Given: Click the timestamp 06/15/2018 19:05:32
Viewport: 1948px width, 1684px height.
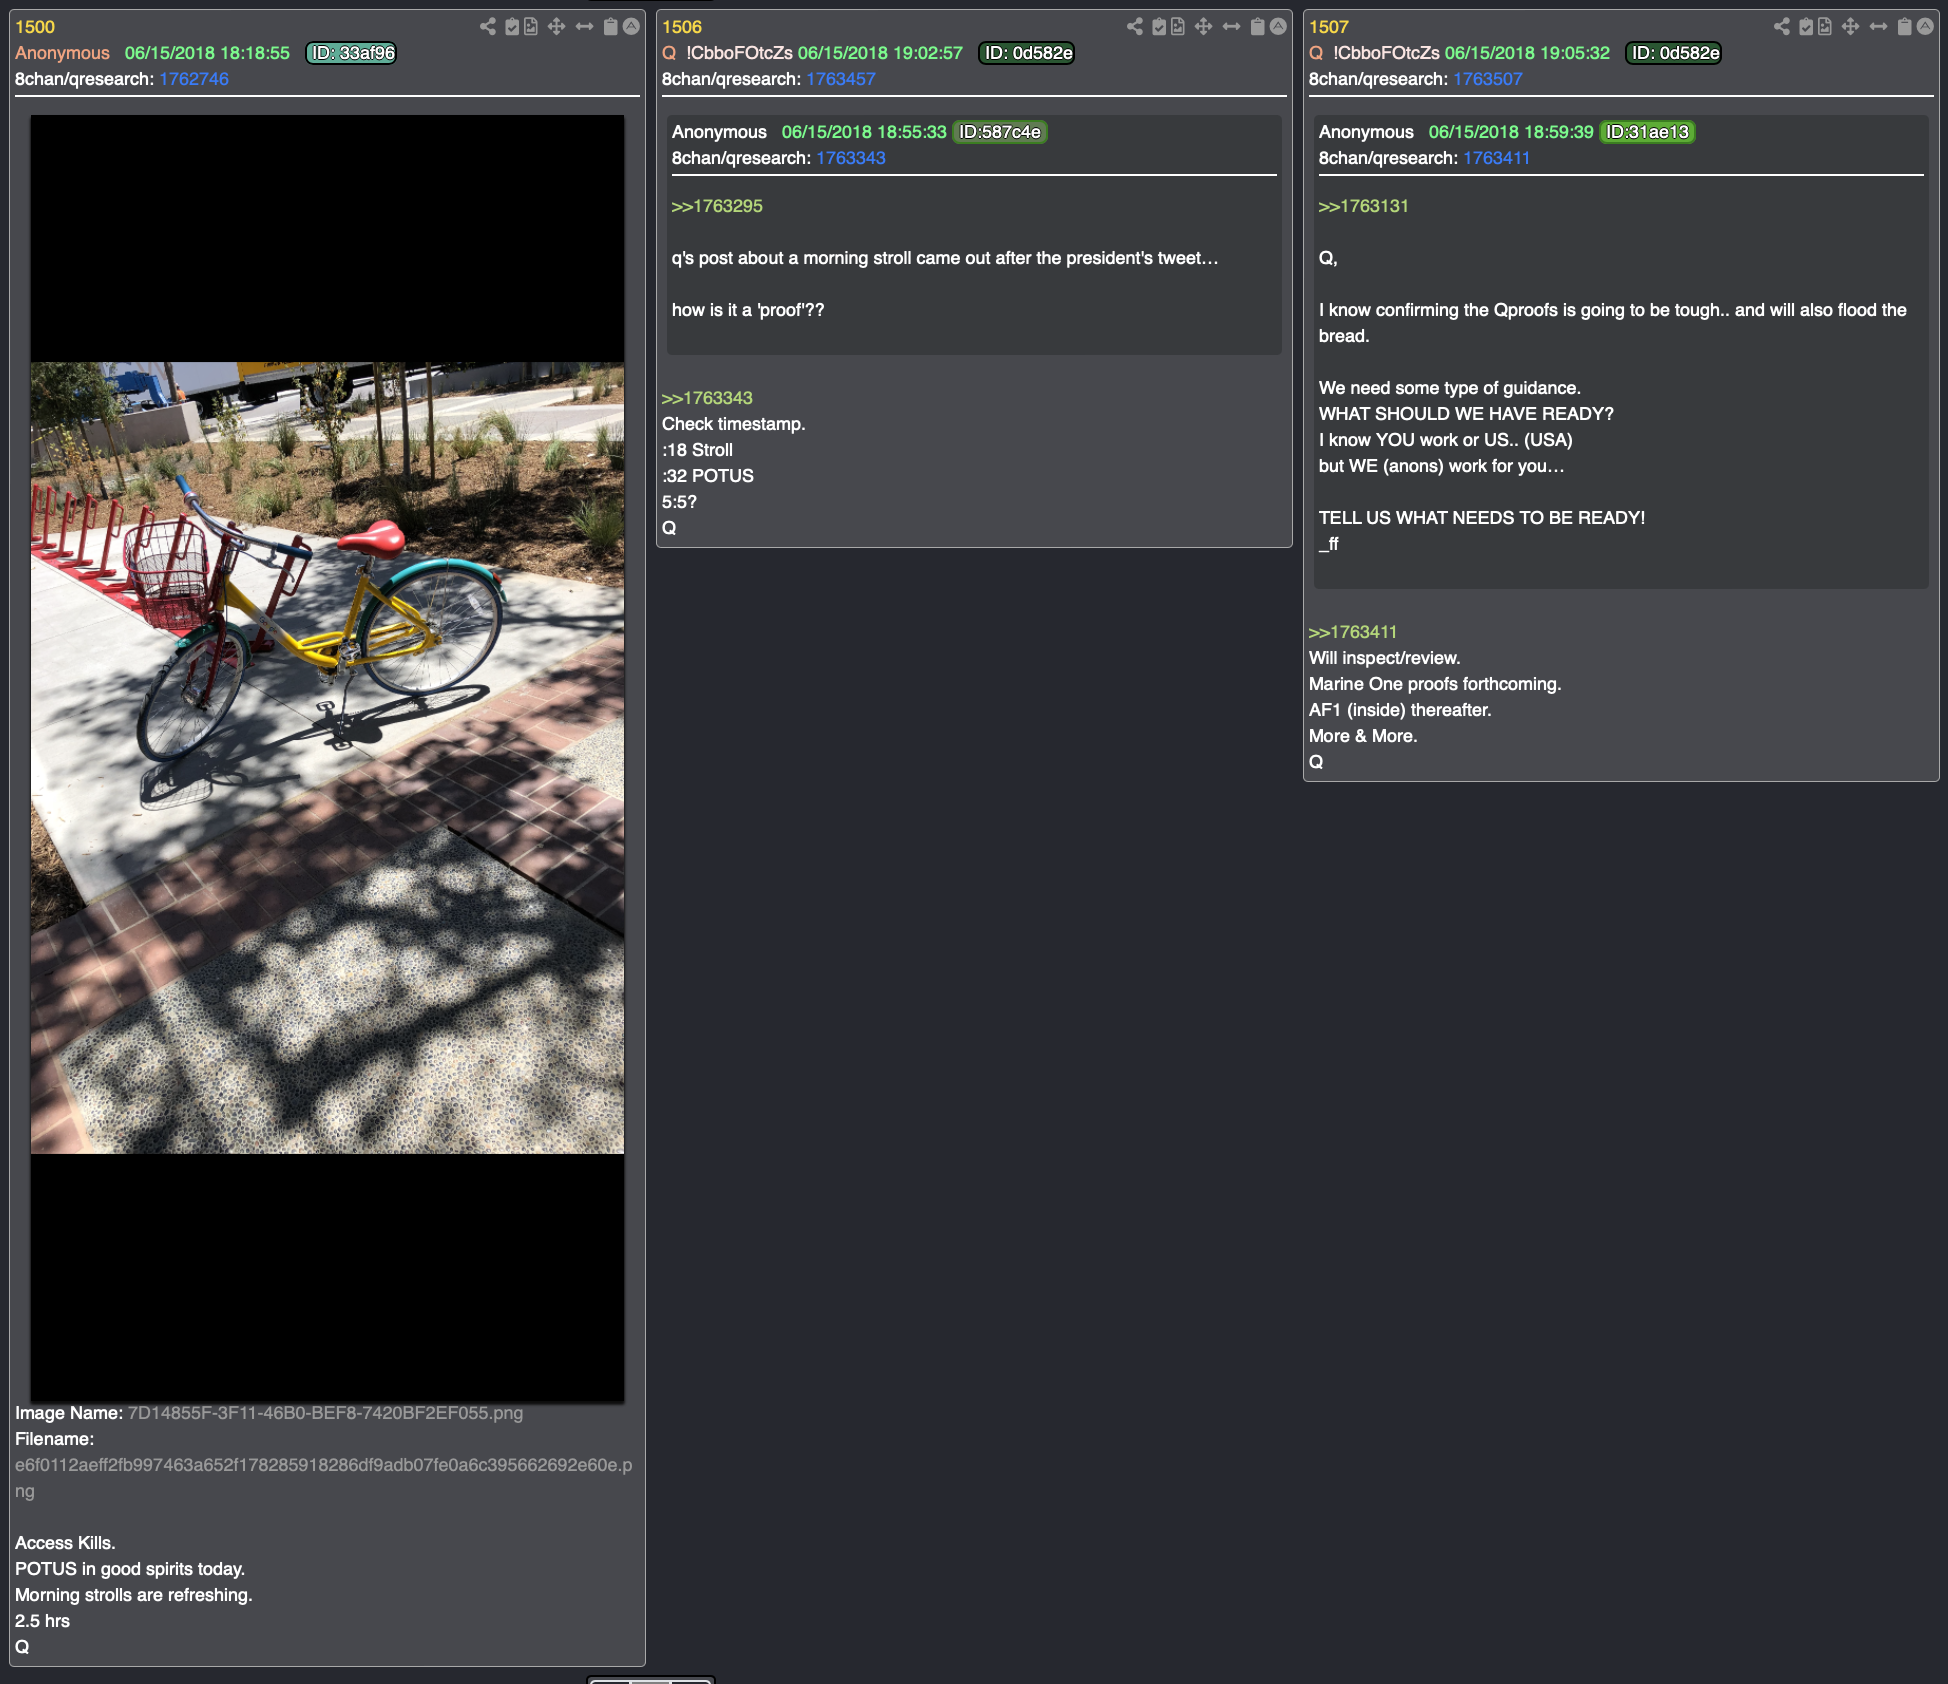Looking at the screenshot, I should [1527, 53].
